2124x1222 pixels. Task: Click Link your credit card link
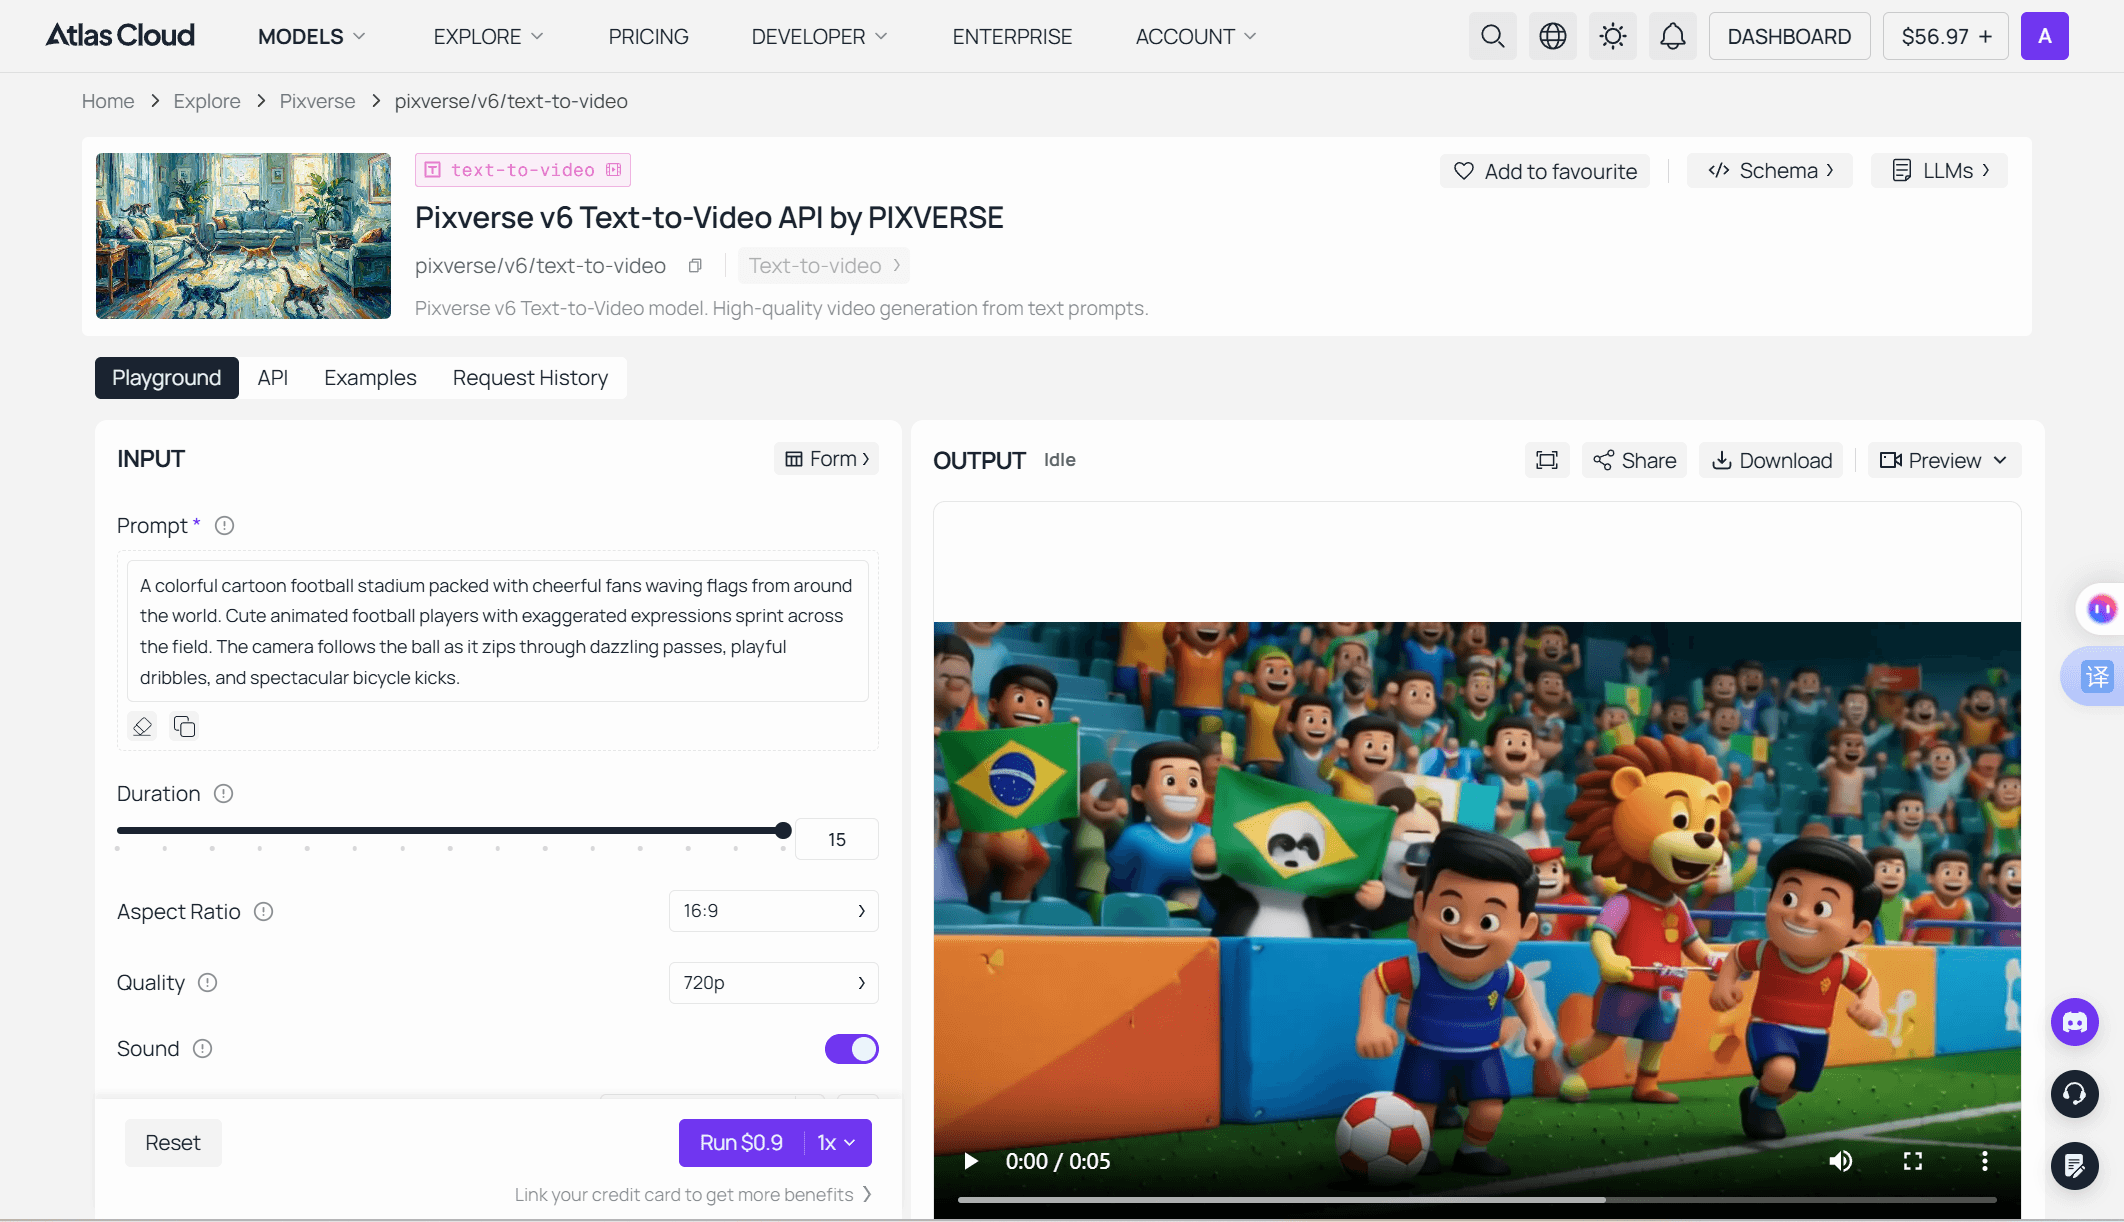pyautogui.click(x=693, y=1195)
